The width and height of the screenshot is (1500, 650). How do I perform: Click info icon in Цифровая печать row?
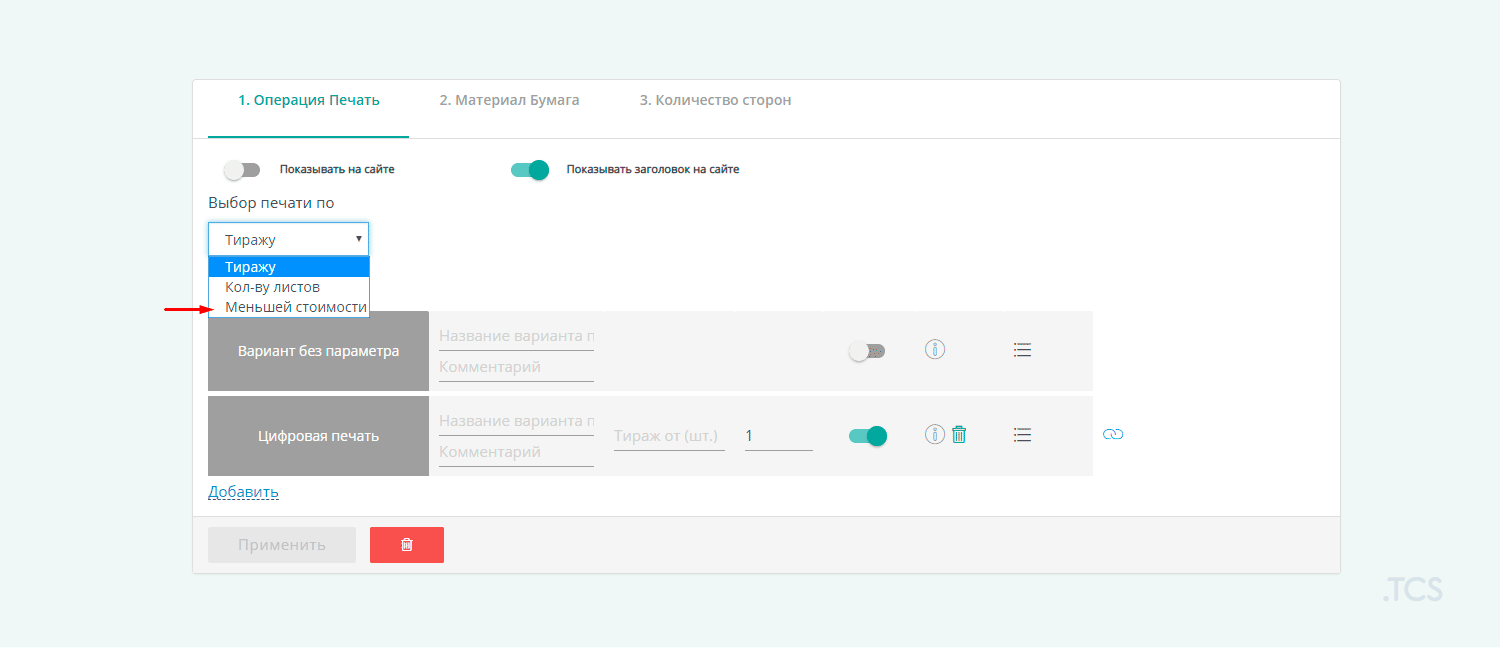coord(935,434)
